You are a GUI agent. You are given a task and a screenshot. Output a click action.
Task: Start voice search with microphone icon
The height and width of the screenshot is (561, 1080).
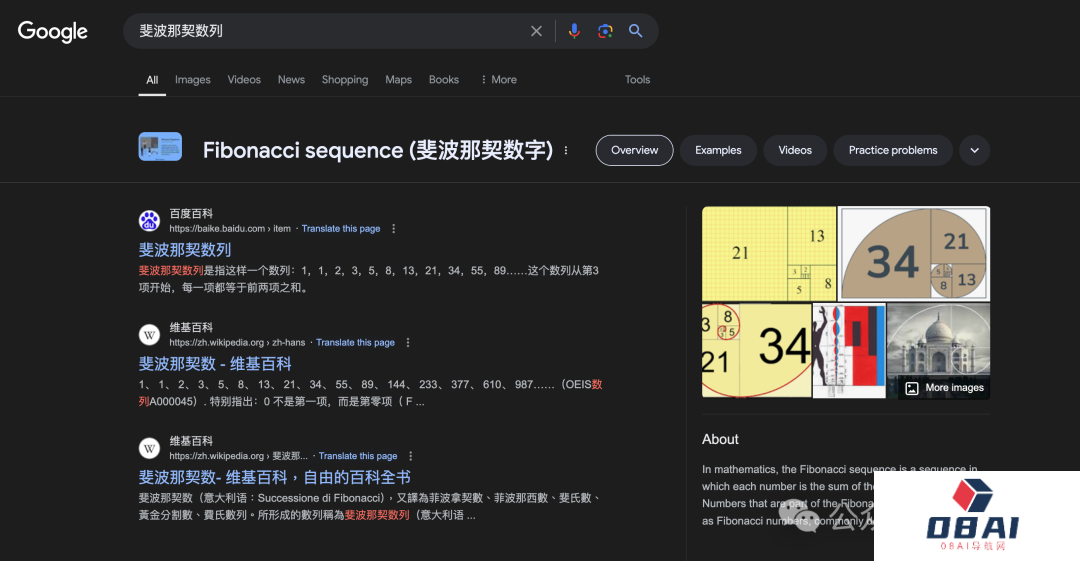pyautogui.click(x=574, y=31)
